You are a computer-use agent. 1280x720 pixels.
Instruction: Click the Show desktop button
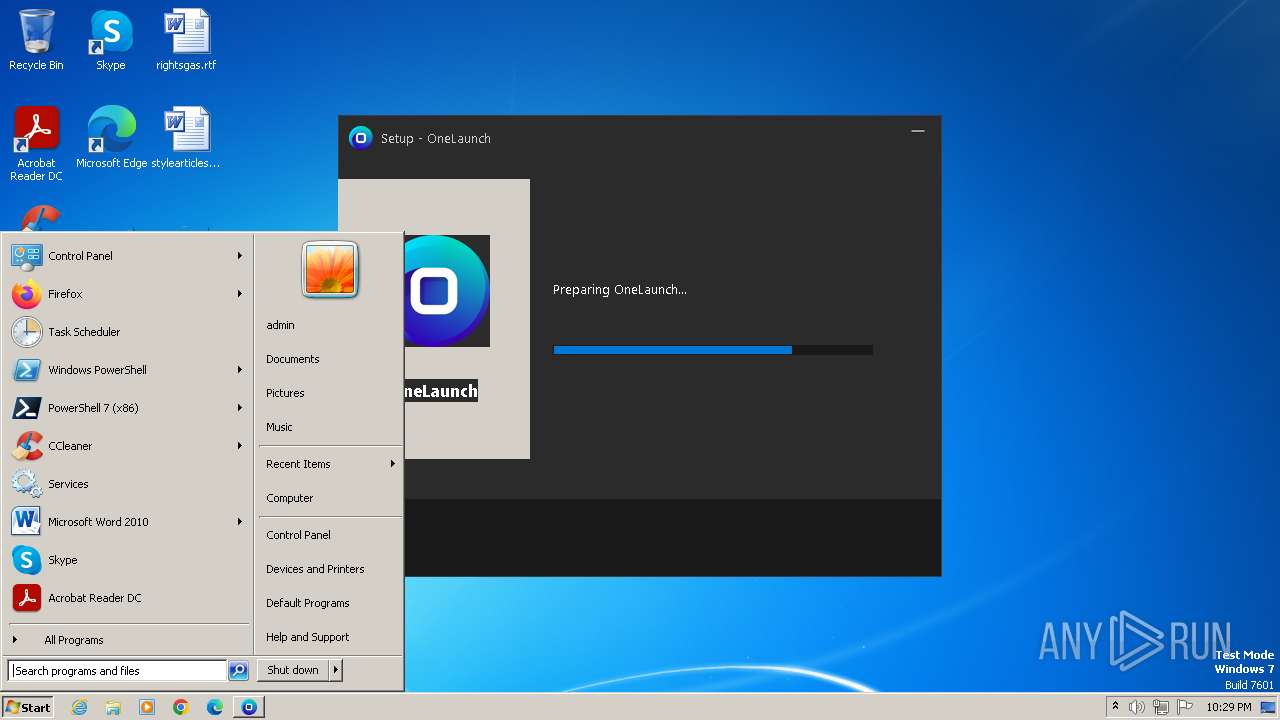tap(1268, 707)
